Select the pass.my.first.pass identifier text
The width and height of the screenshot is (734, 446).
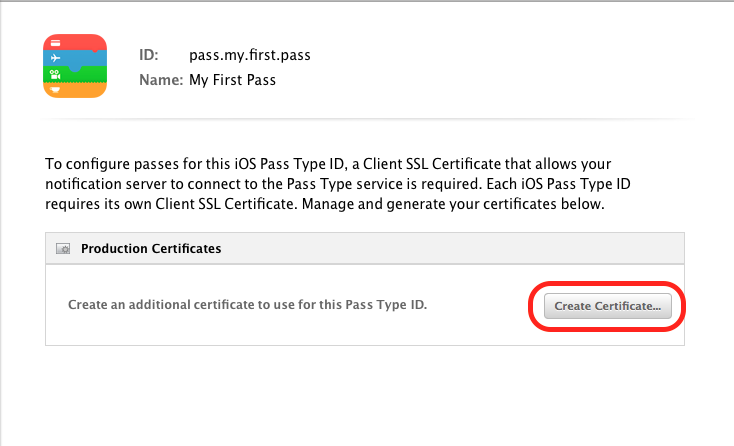point(250,55)
